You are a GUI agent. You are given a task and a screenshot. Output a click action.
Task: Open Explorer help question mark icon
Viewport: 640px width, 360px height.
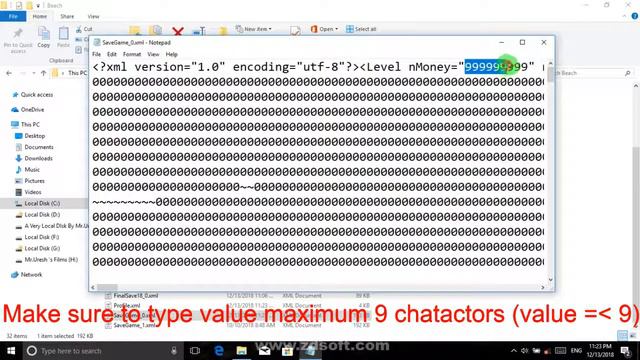click(x=635, y=16)
